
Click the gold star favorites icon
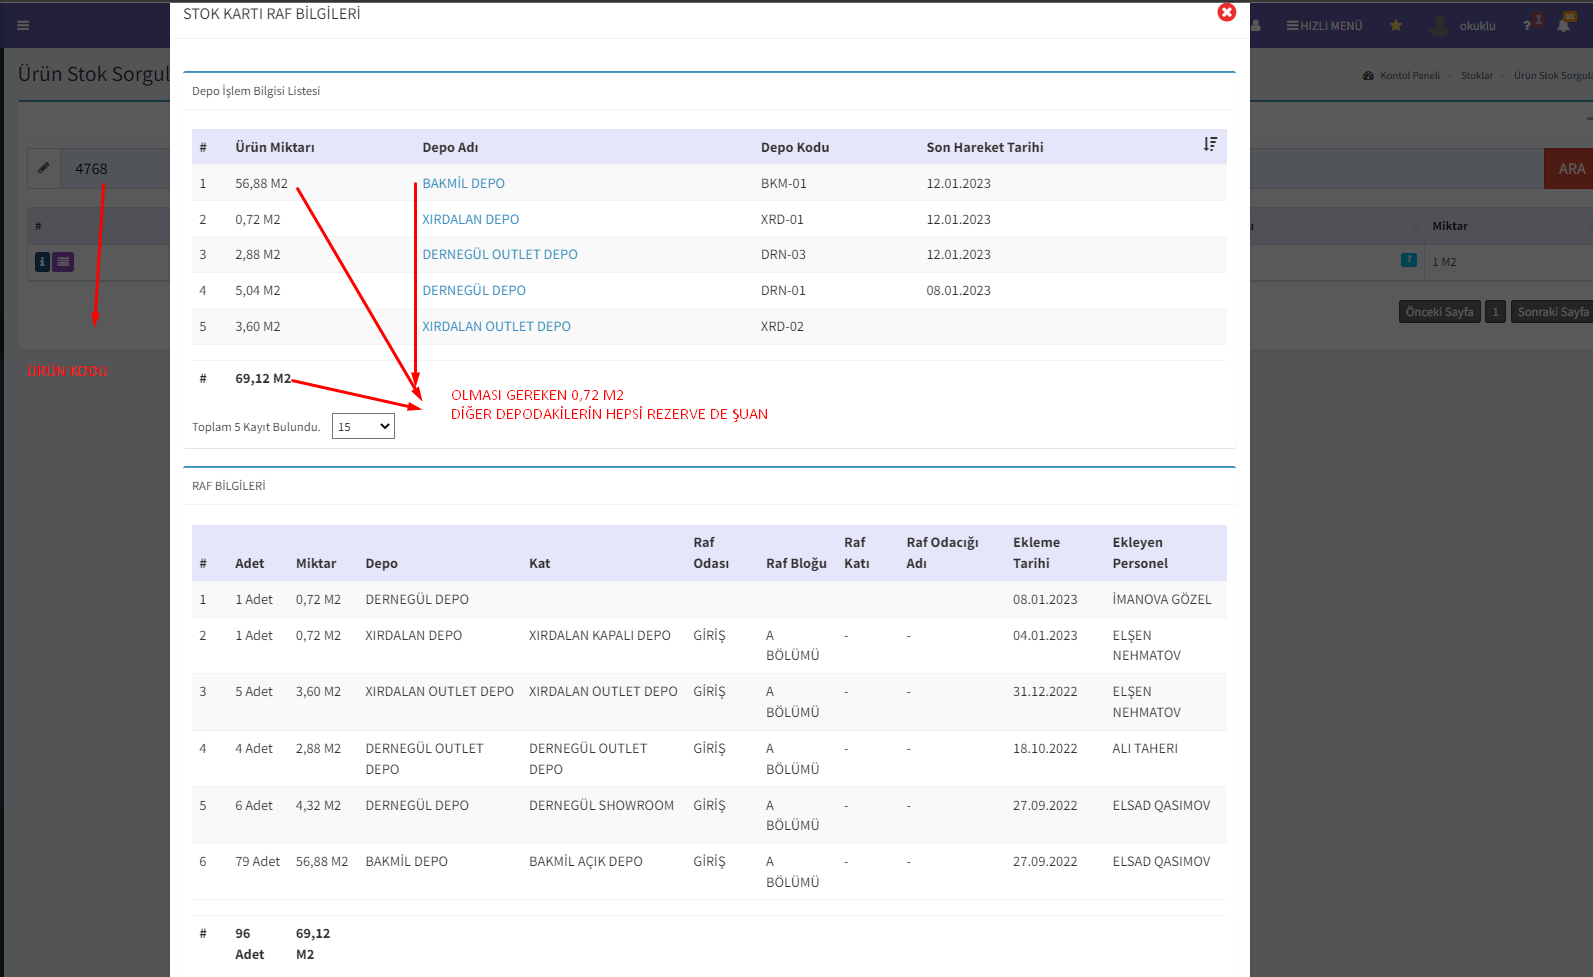coord(1395,26)
